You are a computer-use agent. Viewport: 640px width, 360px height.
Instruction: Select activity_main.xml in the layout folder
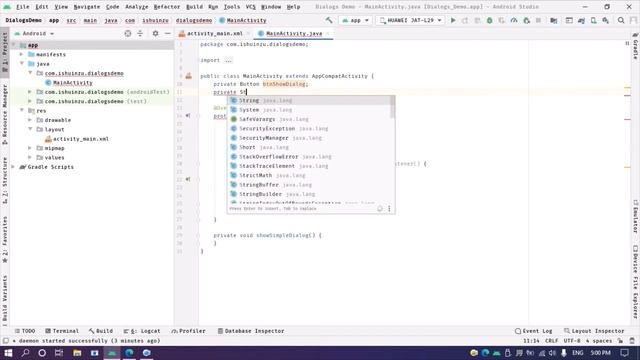[x=81, y=139]
